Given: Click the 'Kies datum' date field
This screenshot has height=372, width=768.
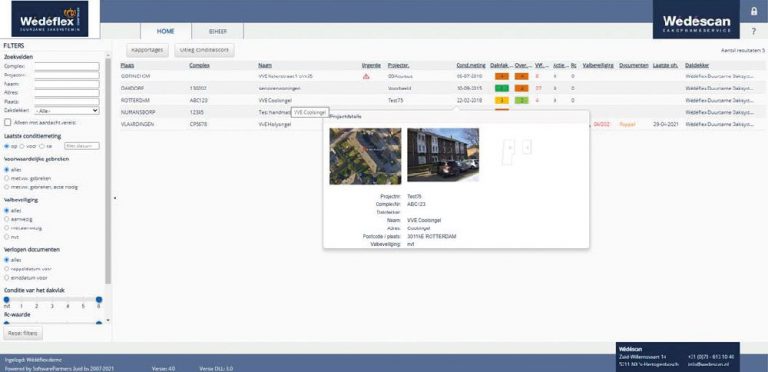Looking at the screenshot, I should point(82,146).
